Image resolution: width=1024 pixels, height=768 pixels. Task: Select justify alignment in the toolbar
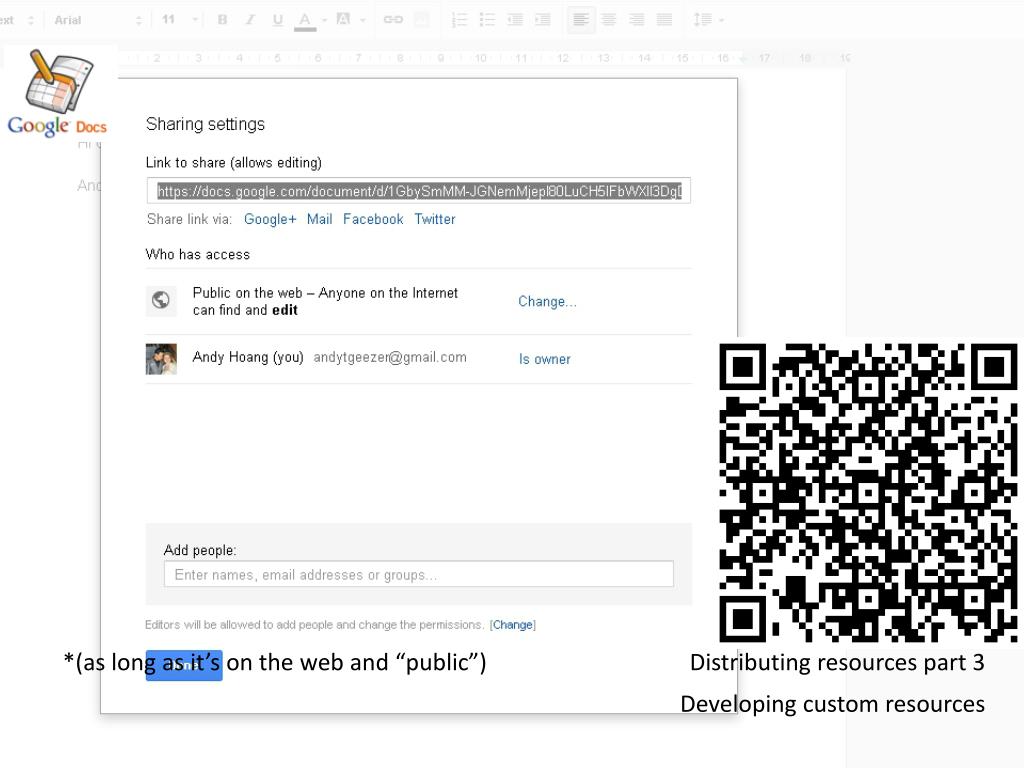(664, 20)
